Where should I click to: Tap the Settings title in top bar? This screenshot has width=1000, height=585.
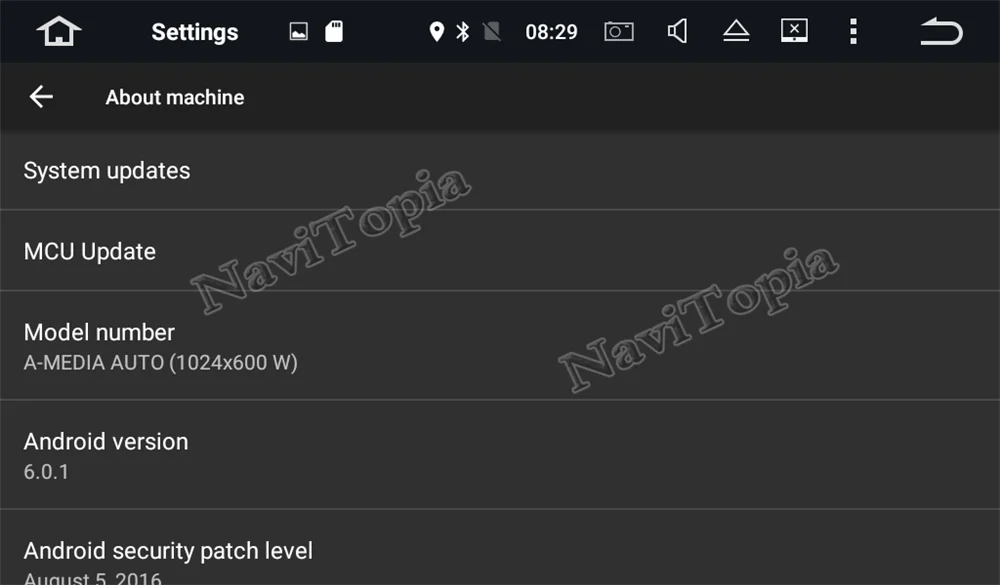[195, 32]
